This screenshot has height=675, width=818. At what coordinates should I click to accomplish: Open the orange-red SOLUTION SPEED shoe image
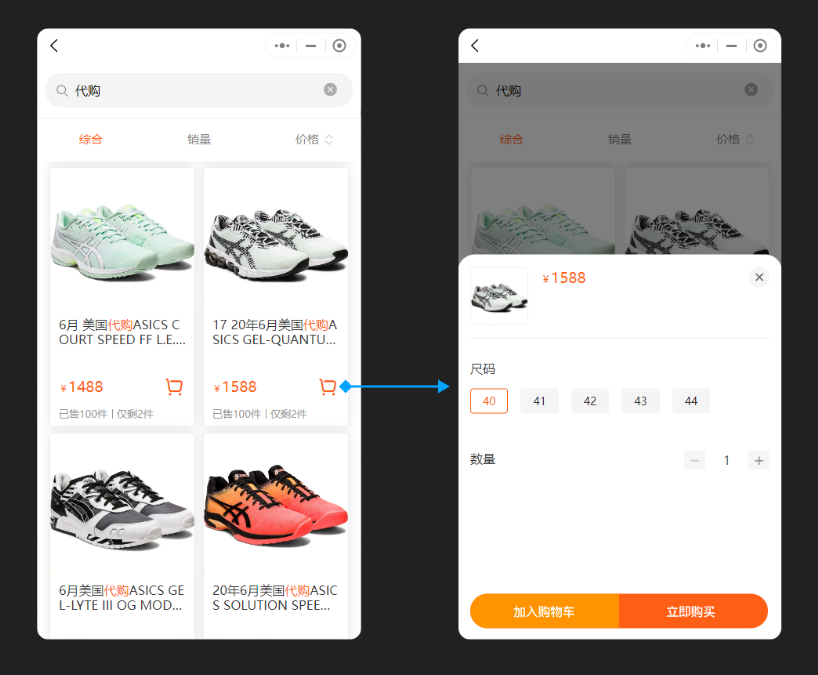pyautogui.click(x=276, y=504)
